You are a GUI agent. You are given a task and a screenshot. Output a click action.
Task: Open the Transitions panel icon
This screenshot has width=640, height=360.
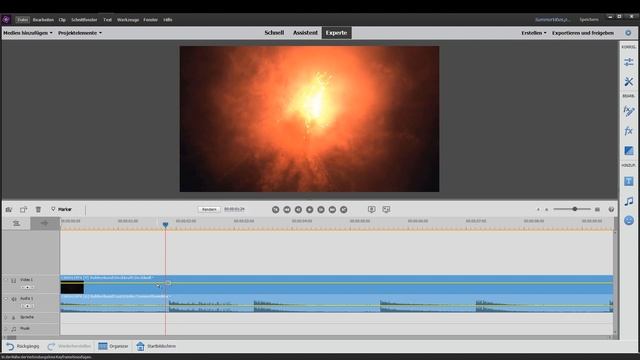[x=629, y=151]
